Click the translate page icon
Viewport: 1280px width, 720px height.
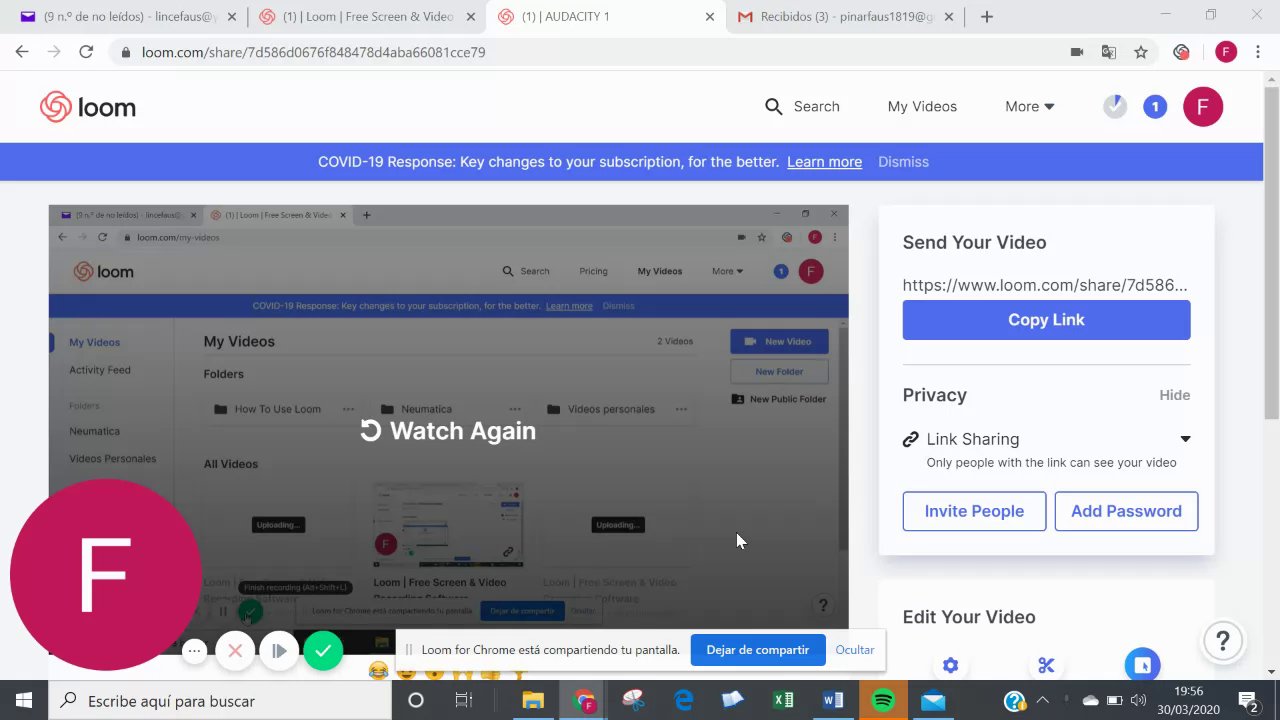pos(1109,52)
